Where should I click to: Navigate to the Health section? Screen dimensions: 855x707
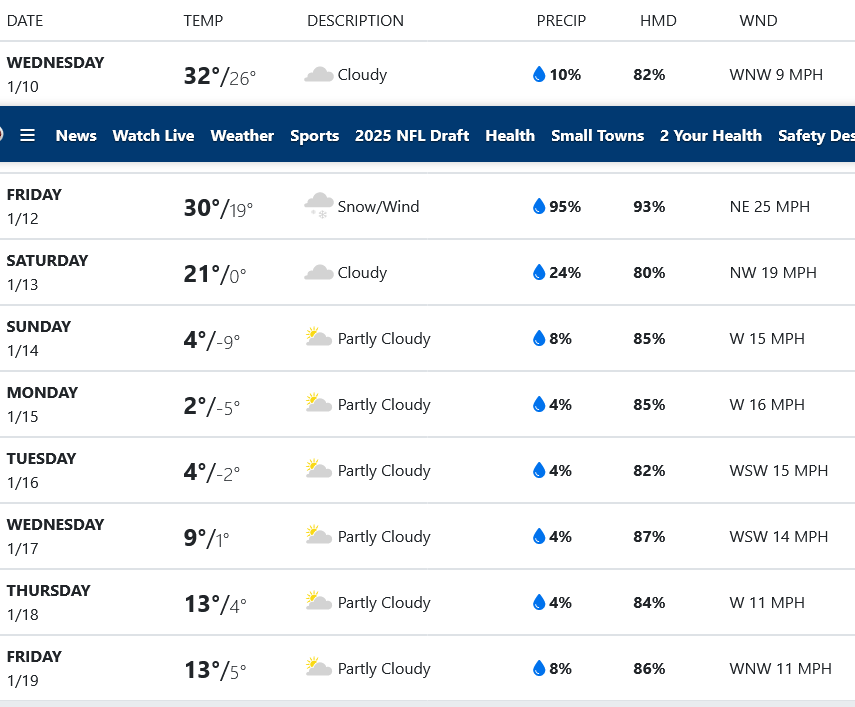[x=510, y=135]
